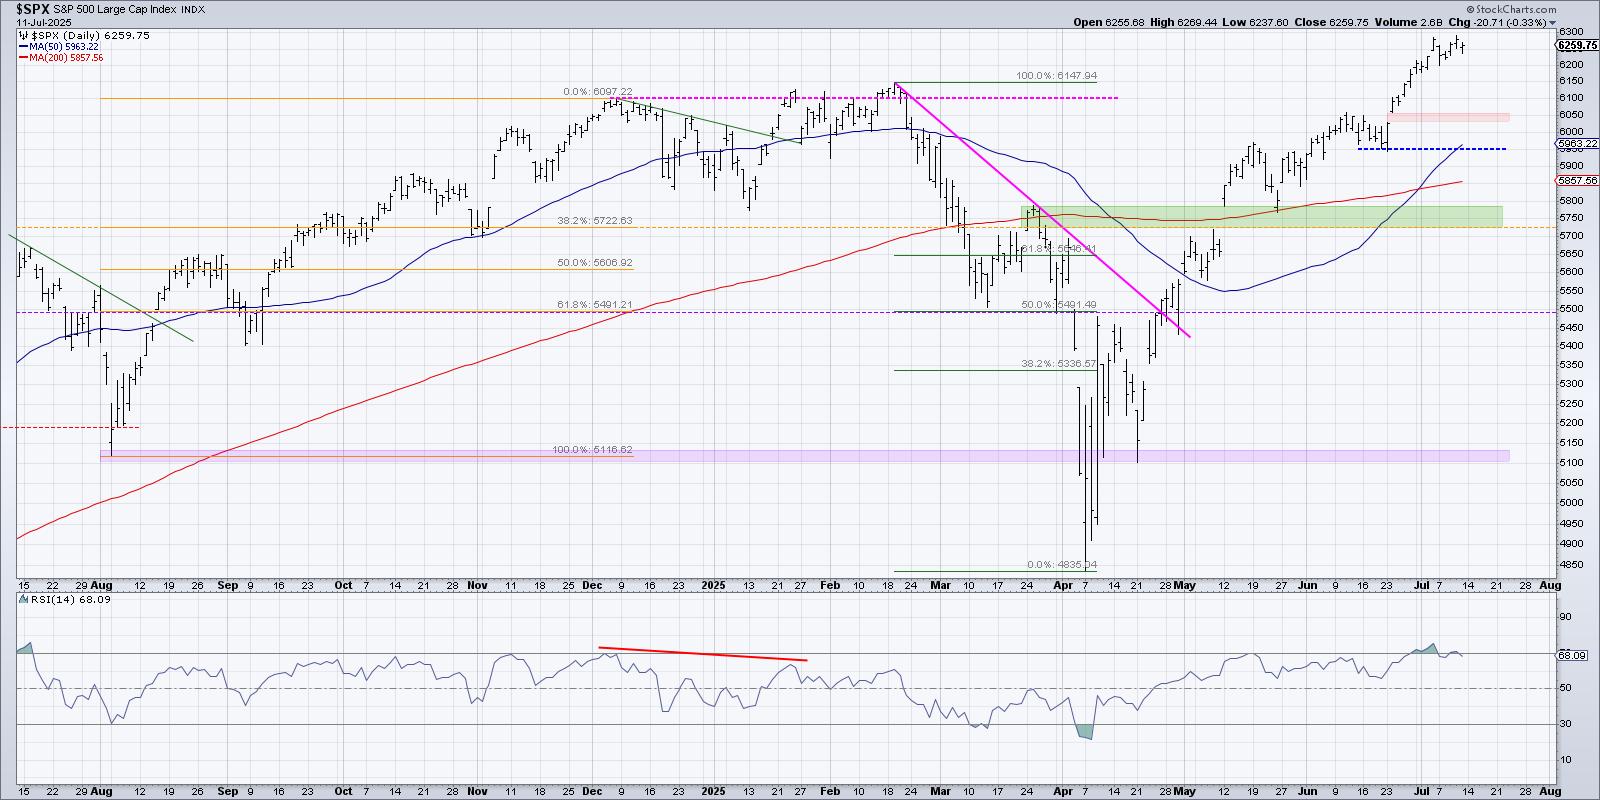Click the green shaded support zone near 5750
Viewport: 1600px width, 800px height.
pyautogui.click(x=1260, y=216)
